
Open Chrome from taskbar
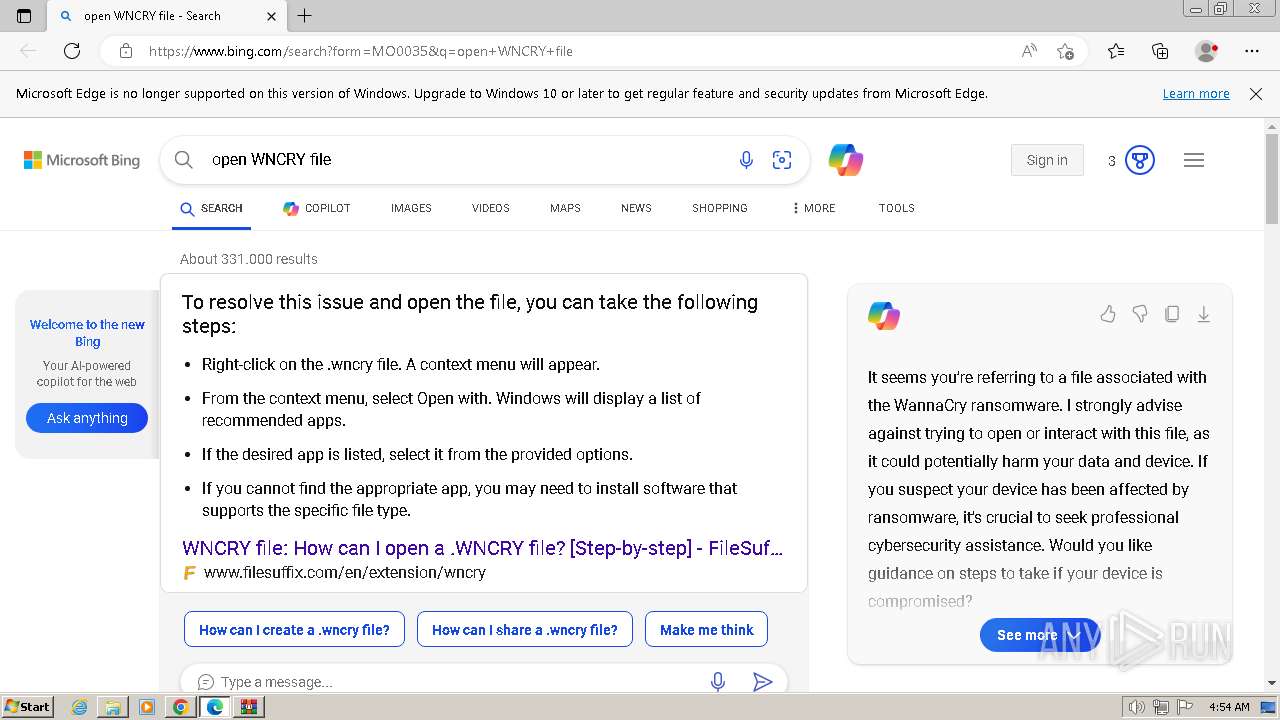coord(180,707)
